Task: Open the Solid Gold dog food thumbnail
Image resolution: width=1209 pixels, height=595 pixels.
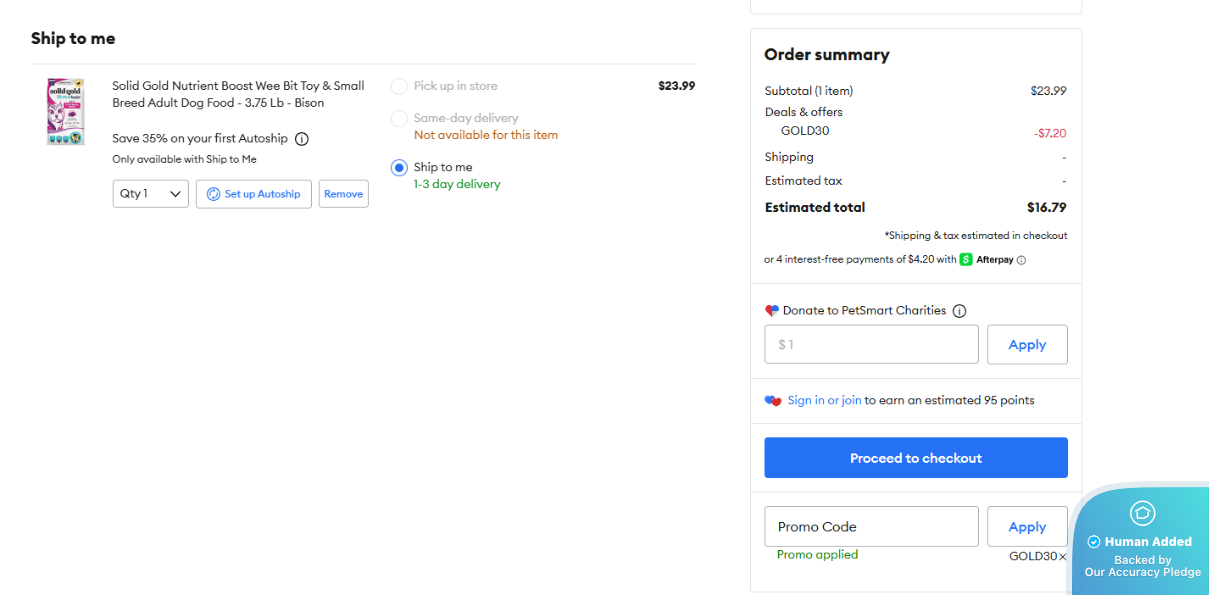Action: [x=66, y=112]
